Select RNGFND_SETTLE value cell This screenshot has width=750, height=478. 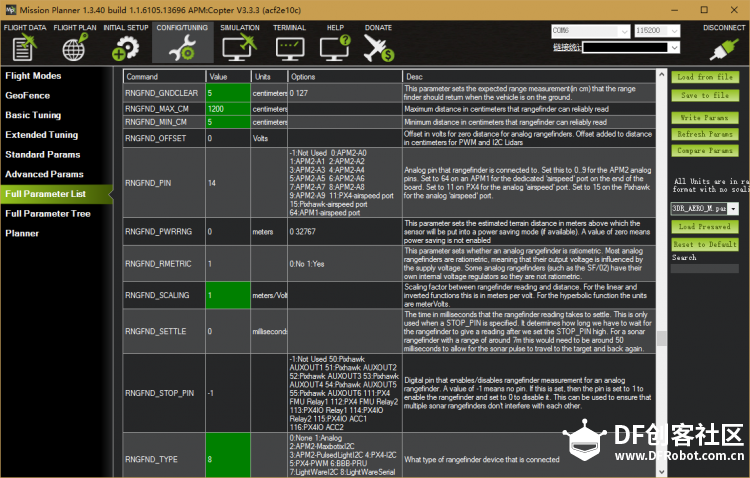[x=228, y=331]
